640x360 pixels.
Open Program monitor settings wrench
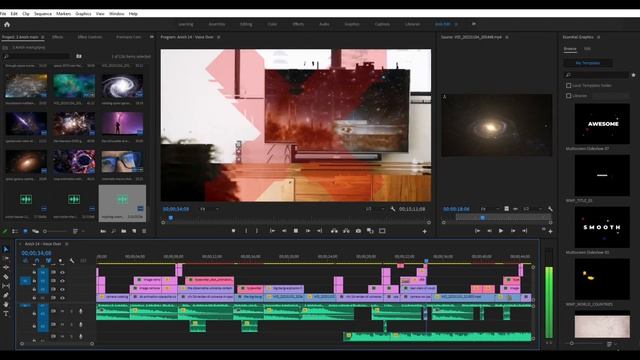[393, 209]
